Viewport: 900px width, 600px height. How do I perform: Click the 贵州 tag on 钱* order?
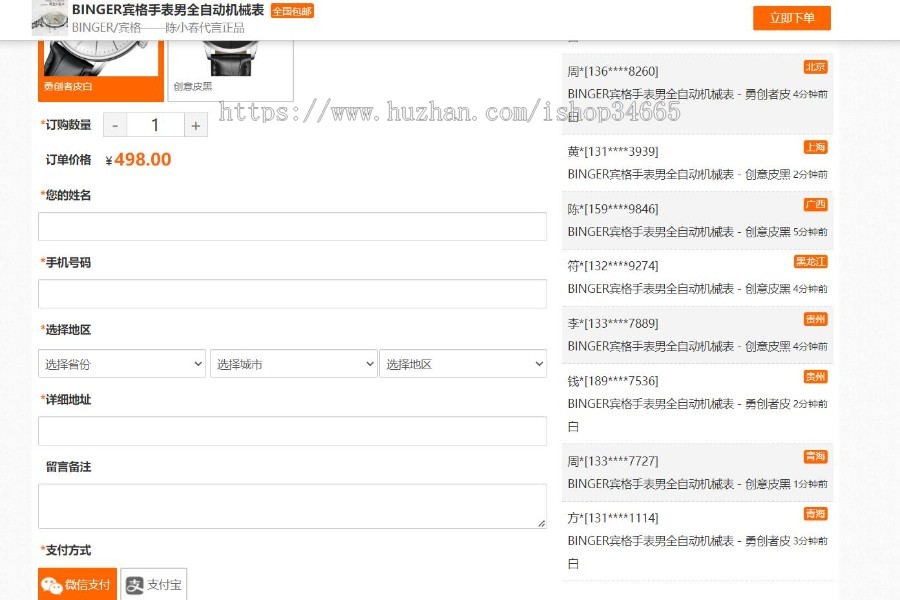pos(815,377)
